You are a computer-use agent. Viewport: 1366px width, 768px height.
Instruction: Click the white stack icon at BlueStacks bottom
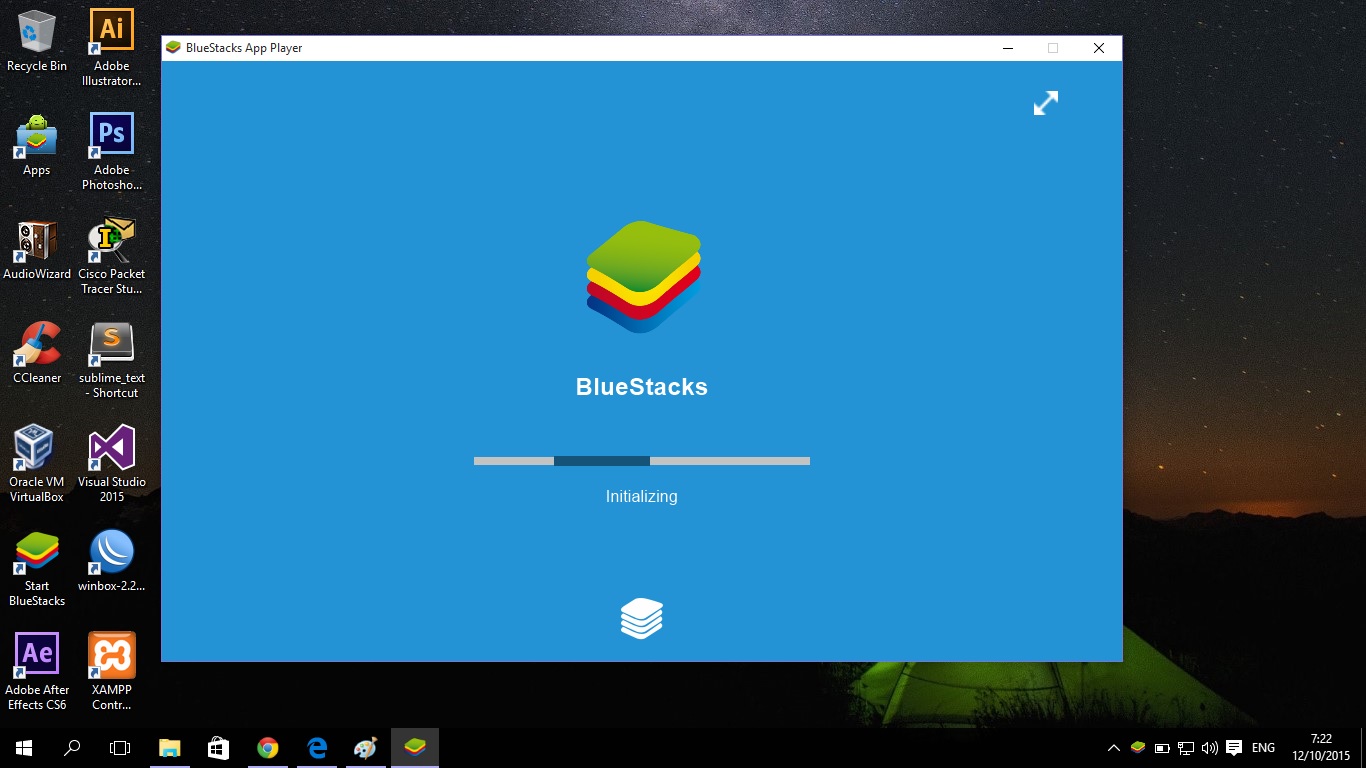[x=642, y=618]
